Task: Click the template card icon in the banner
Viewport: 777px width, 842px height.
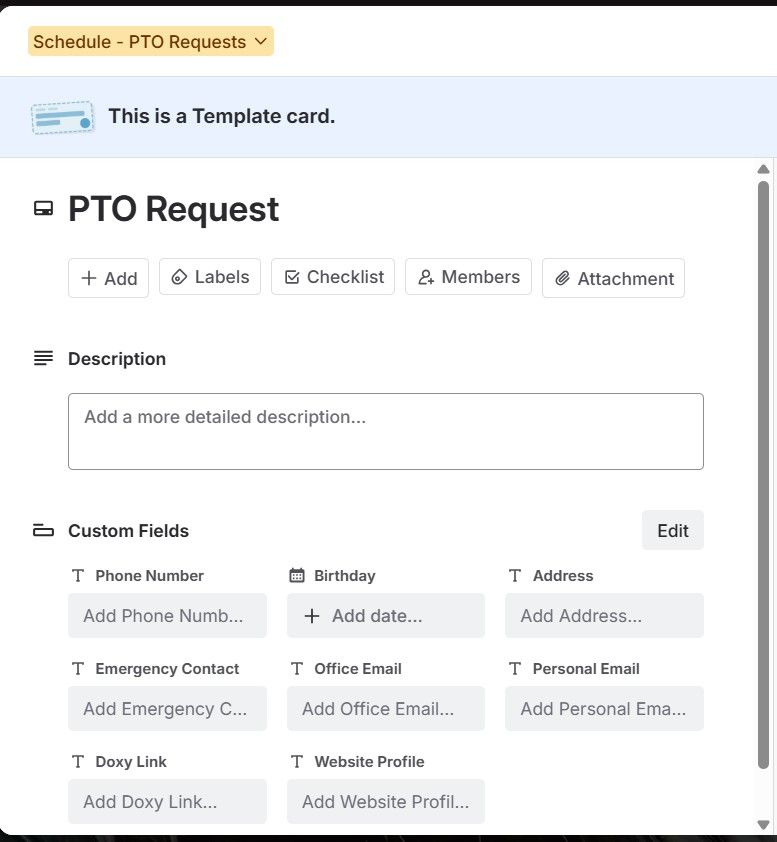Action: (x=62, y=116)
